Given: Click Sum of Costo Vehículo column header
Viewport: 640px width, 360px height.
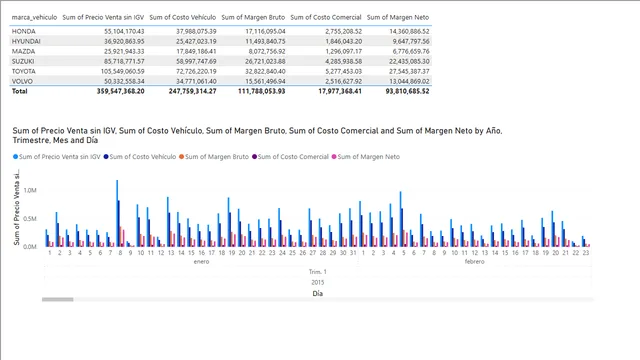Looking at the screenshot, I should coord(182,18).
